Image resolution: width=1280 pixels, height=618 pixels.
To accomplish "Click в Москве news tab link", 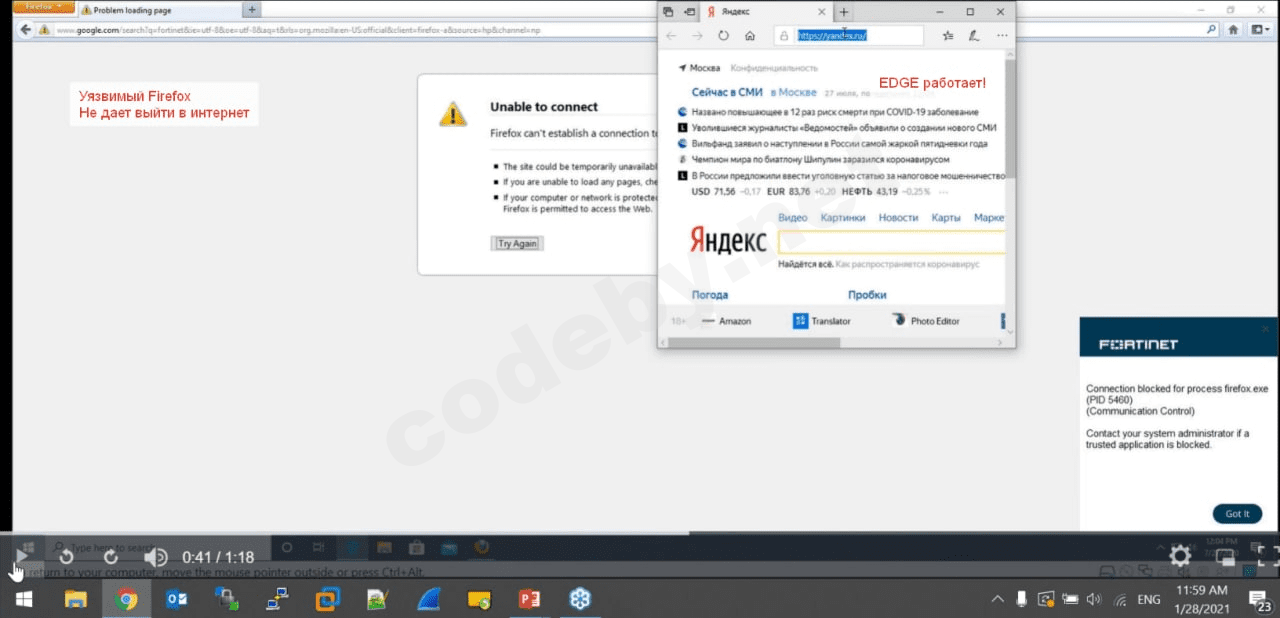I will click(x=793, y=92).
